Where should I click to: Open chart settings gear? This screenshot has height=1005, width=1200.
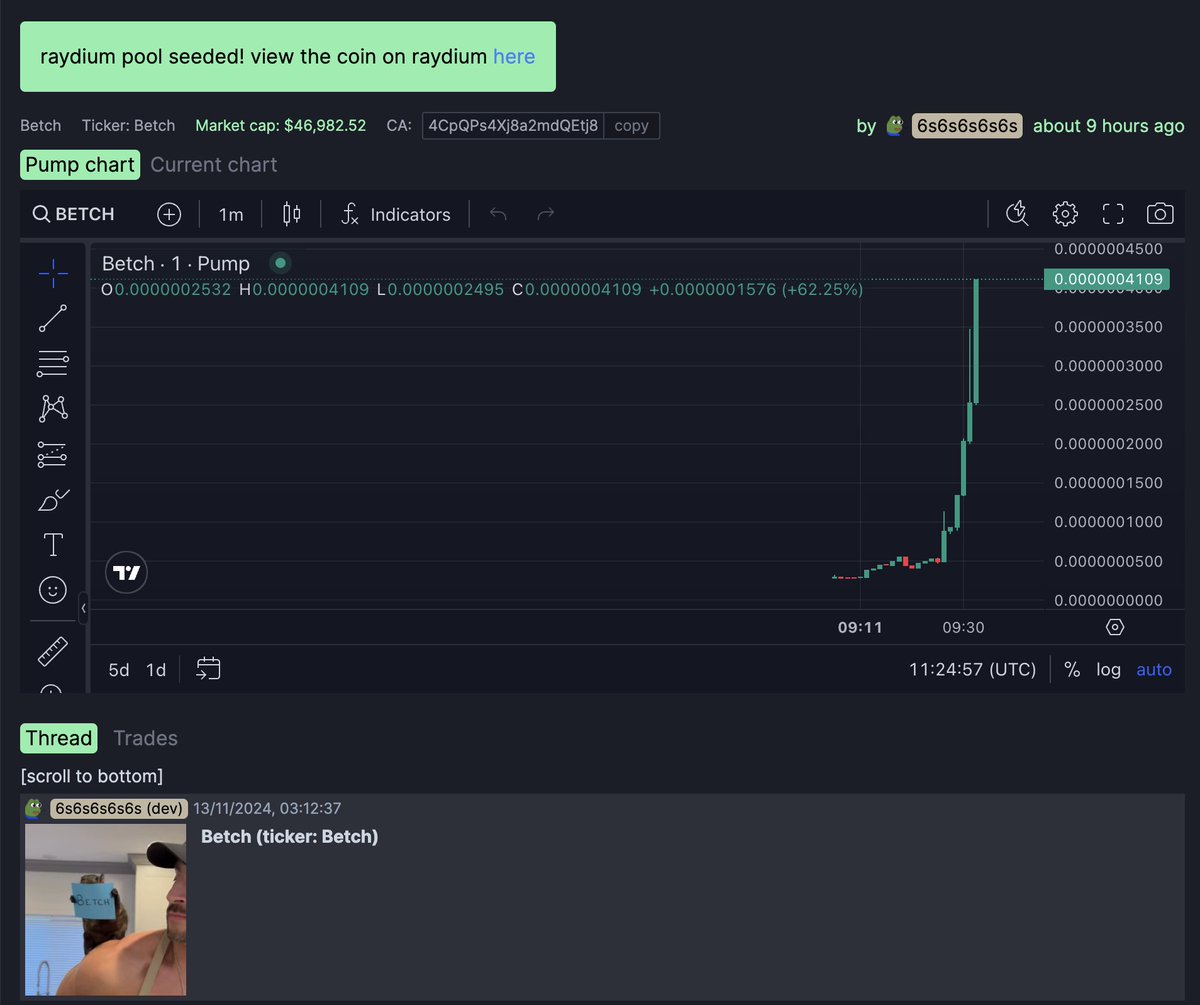[1065, 213]
